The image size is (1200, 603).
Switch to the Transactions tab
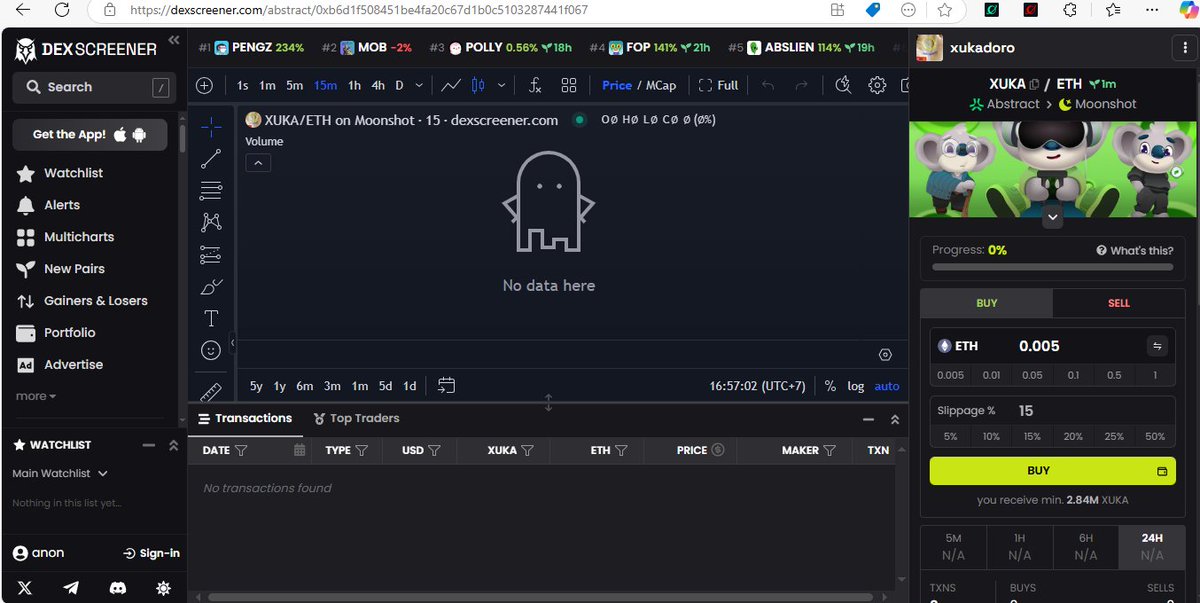click(244, 418)
